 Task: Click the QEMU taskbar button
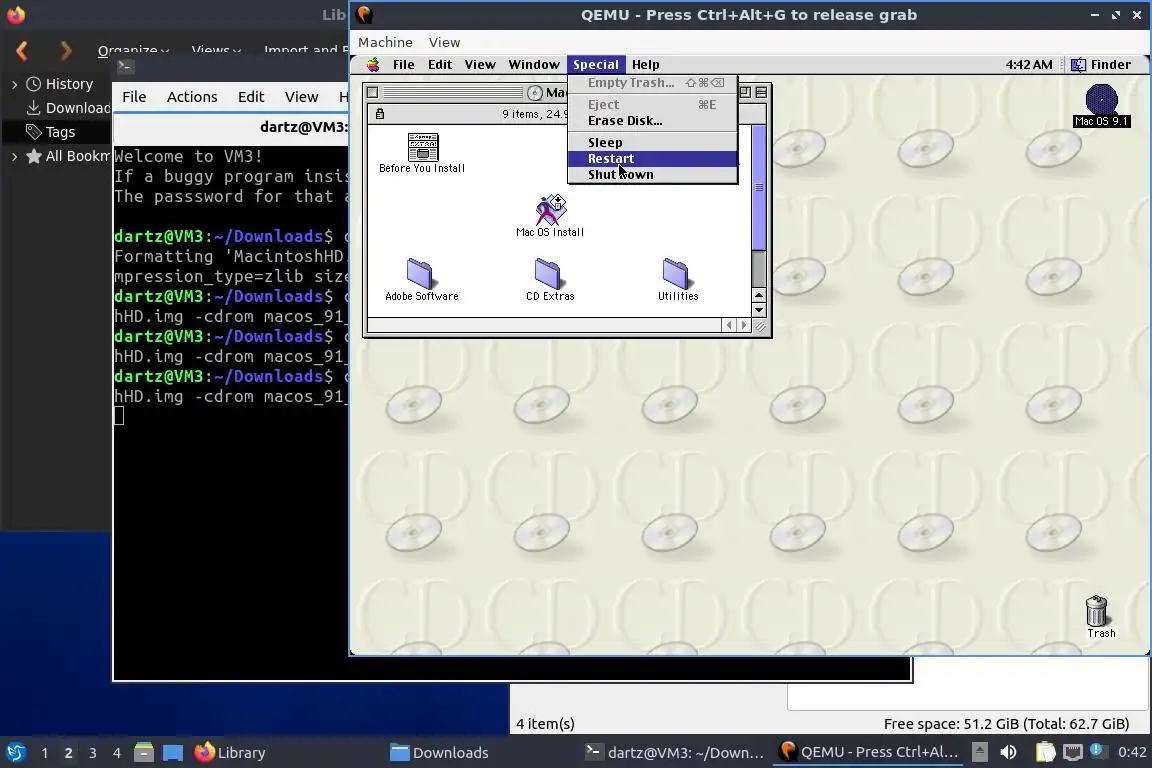point(870,753)
